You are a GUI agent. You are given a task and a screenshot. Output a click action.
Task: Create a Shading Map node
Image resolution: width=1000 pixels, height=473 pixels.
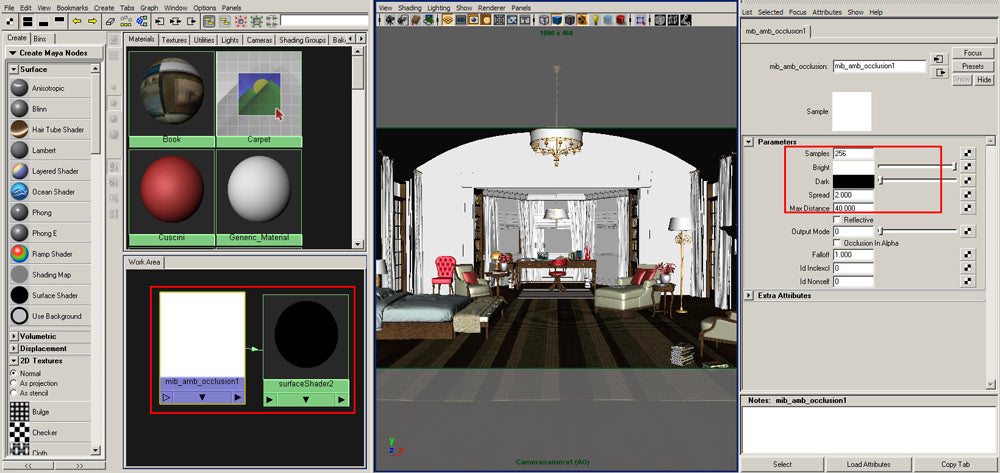pyautogui.click(x=50, y=275)
